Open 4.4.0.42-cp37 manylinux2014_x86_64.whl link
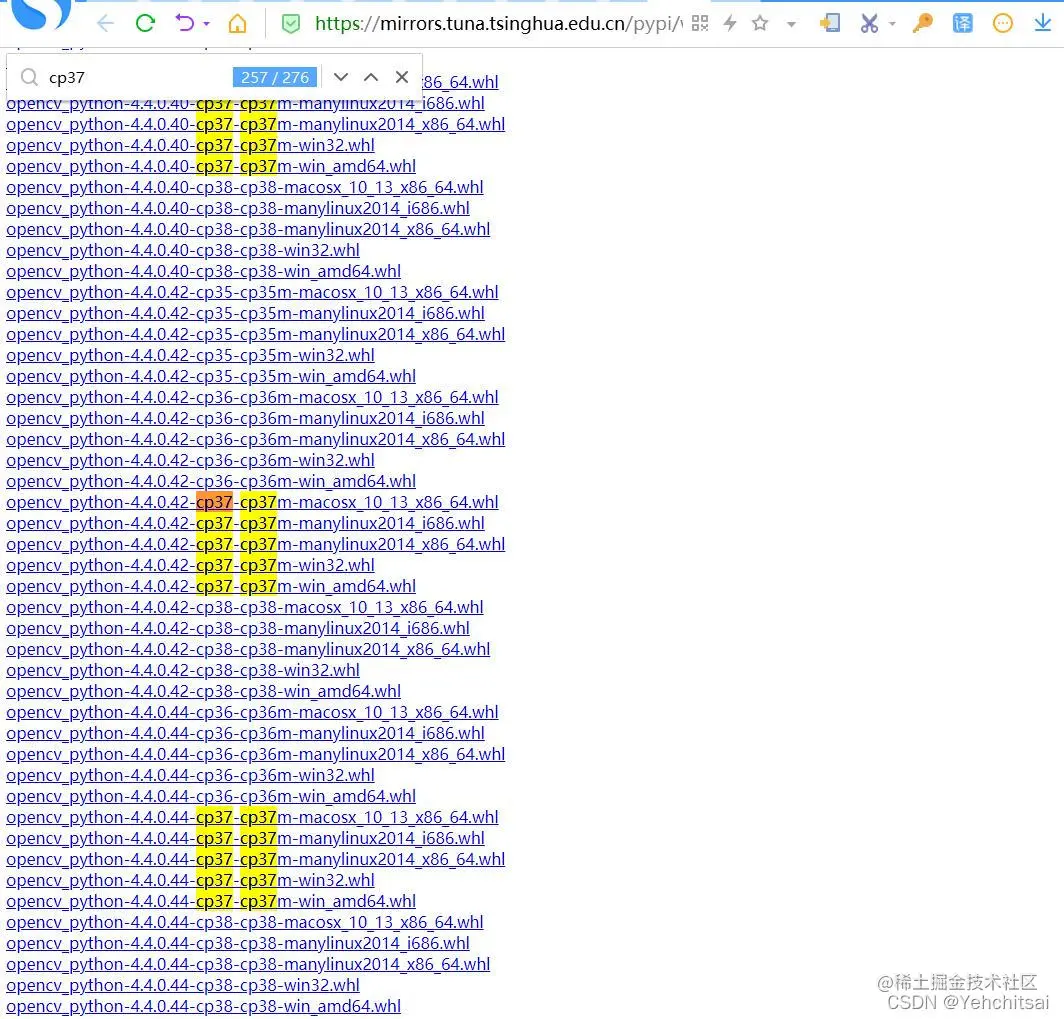 tap(256, 545)
